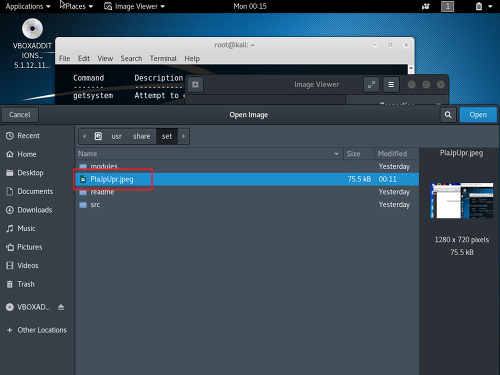
Task: Click the blue Open button
Action: 478,115
